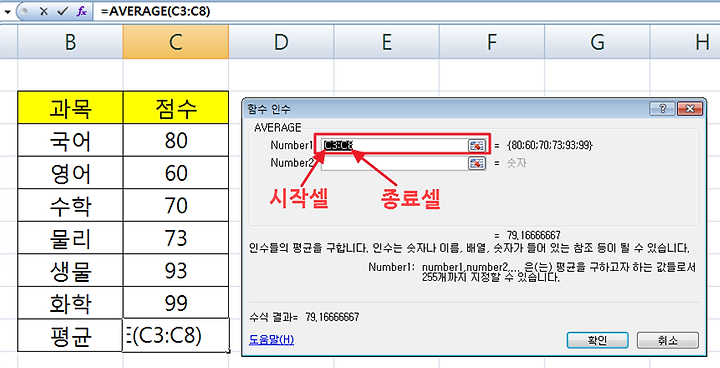Open Insert Function with the fx icon

tap(82, 11)
